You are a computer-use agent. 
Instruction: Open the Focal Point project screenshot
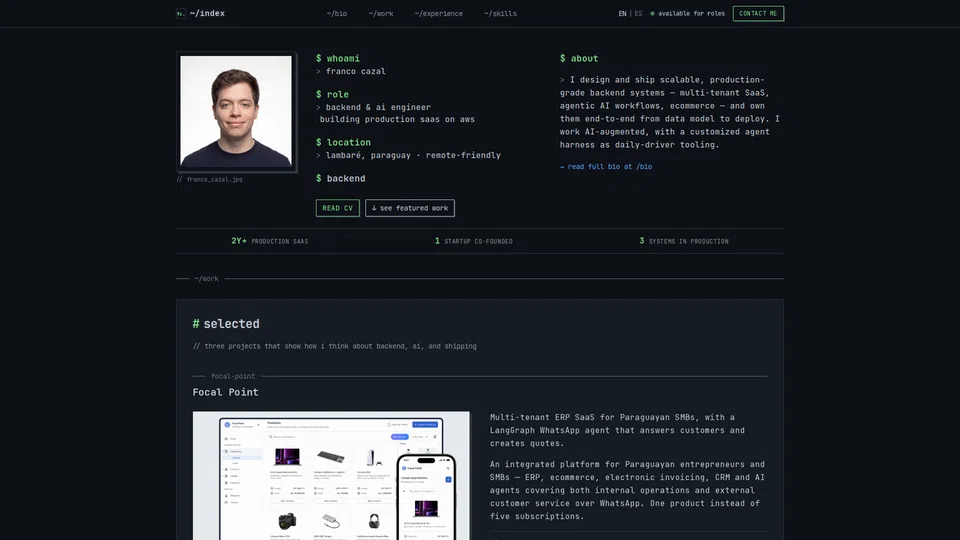(331, 476)
